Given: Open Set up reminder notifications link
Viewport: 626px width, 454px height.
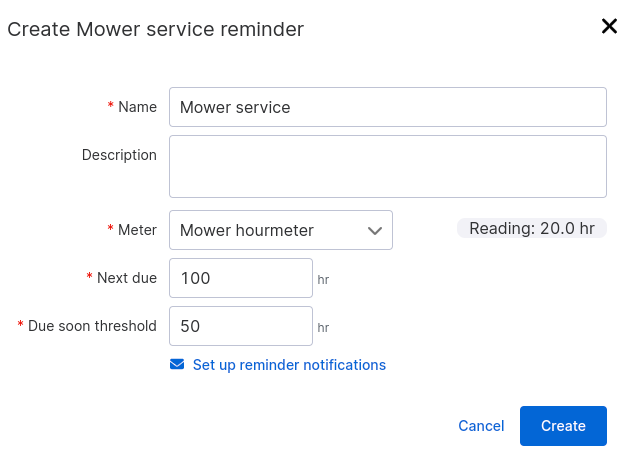Looking at the screenshot, I should pyautogui.click(x=289, y=365).
